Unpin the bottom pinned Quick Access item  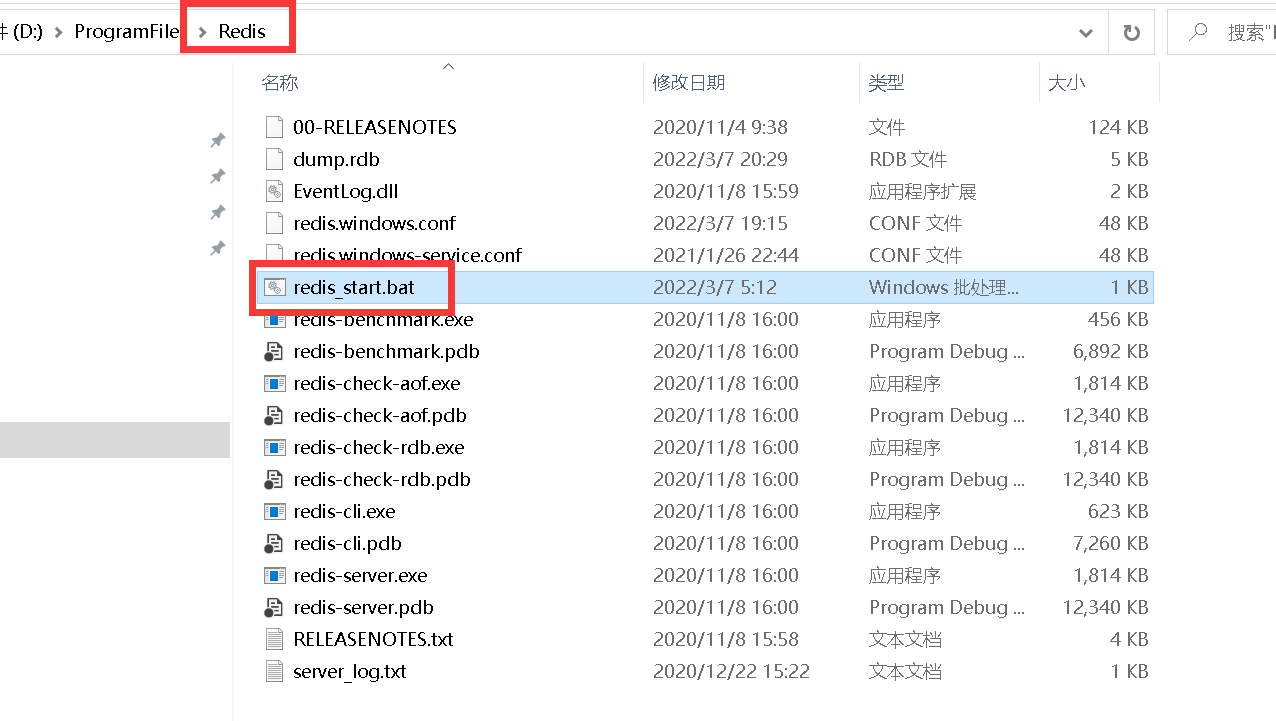pos(217,248)
